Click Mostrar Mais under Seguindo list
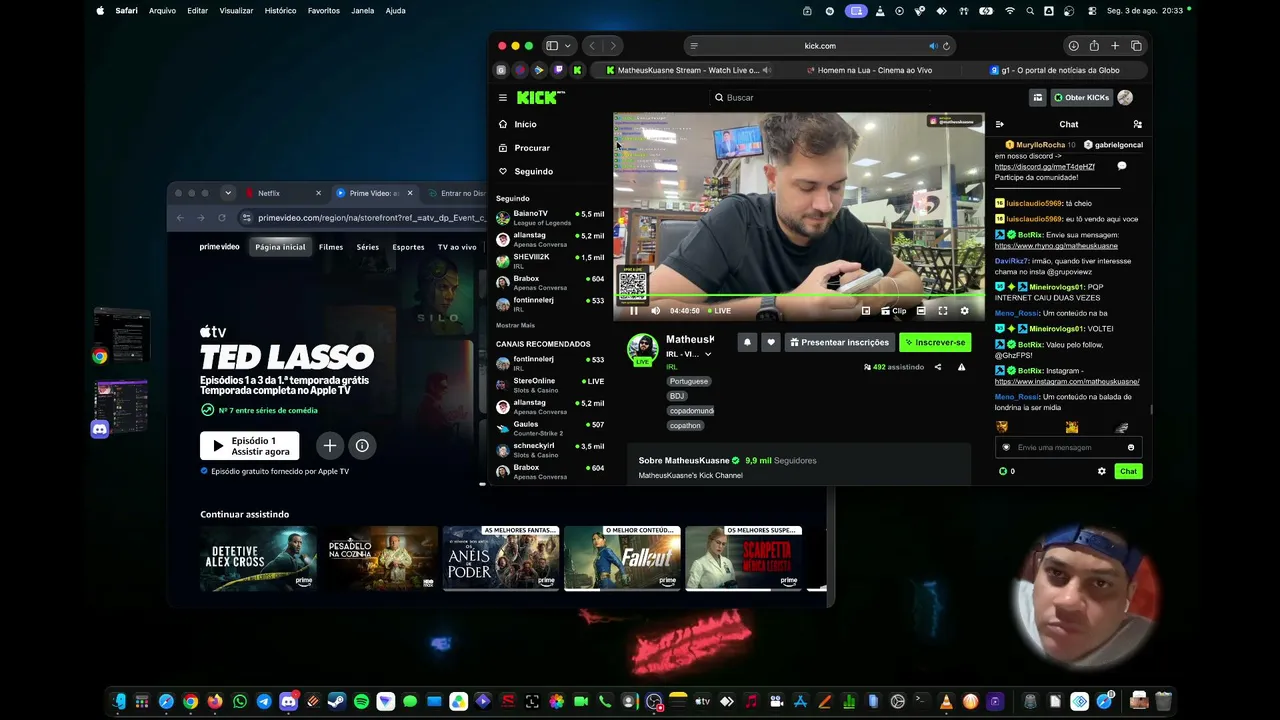The image size is (1280, 720). pyautogui.click(x=515, y=326)
